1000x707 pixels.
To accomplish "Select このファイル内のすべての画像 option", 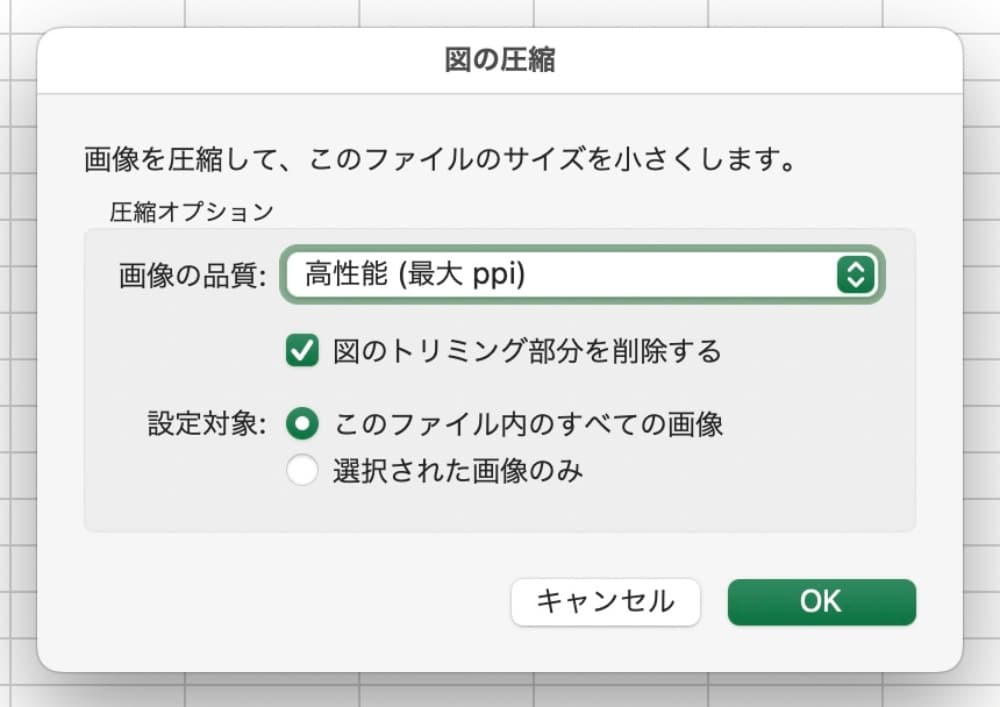I will click(301, 424).
